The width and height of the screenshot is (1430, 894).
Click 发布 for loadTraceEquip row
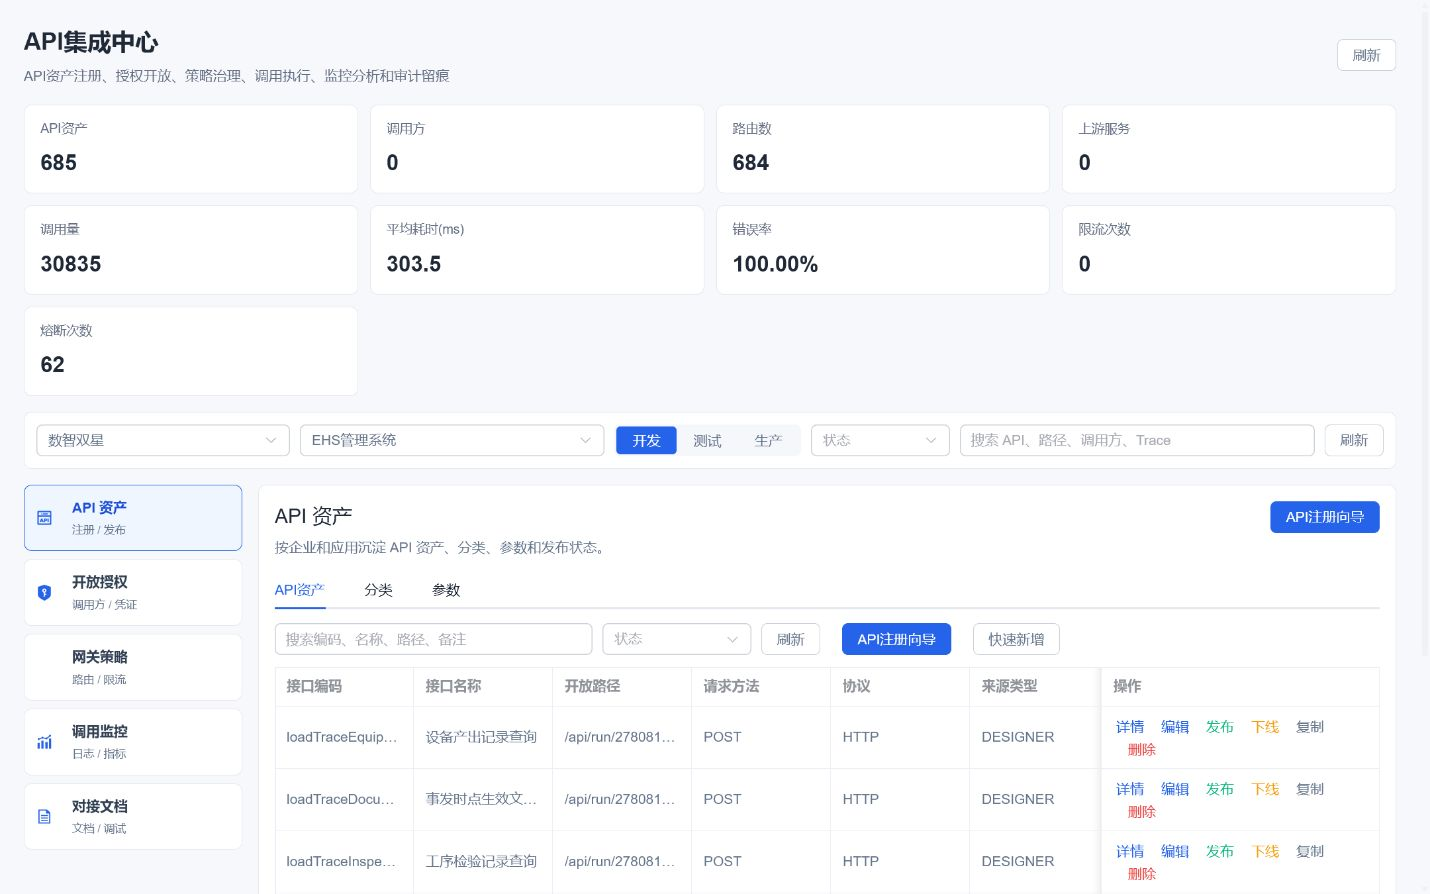tap(1220, 727)
